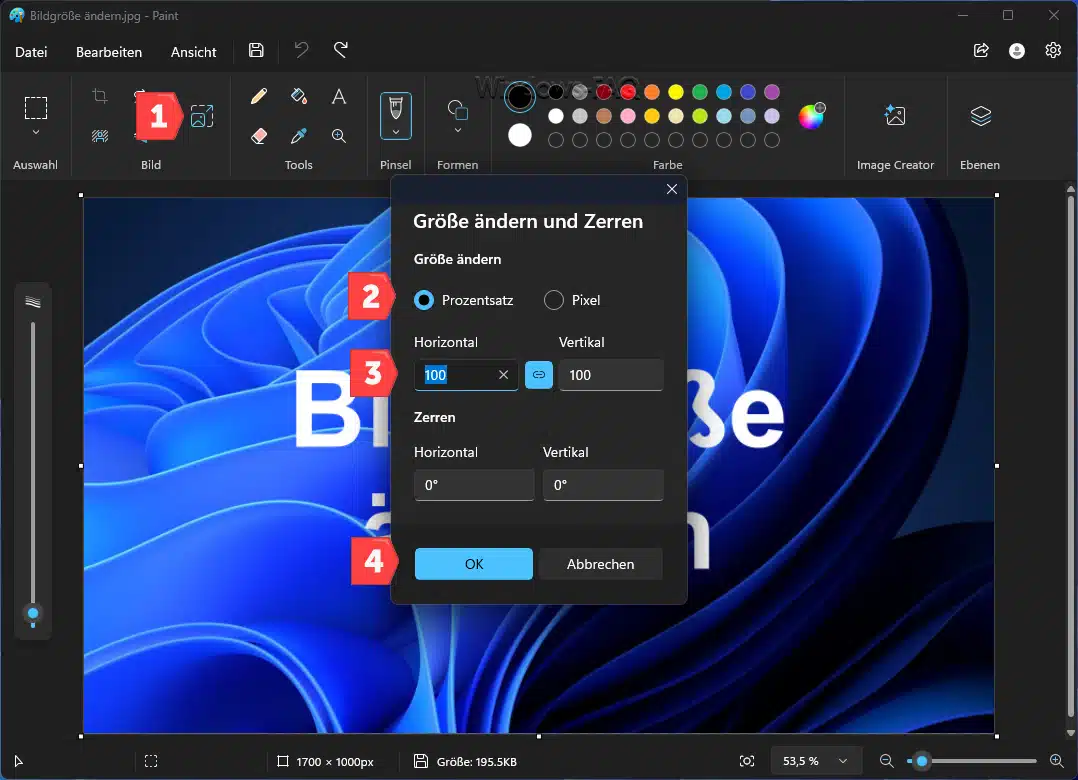Toggle the aspect ratio link button
The height and width of the screenshot is (780, 1078).
coord(539,375)
